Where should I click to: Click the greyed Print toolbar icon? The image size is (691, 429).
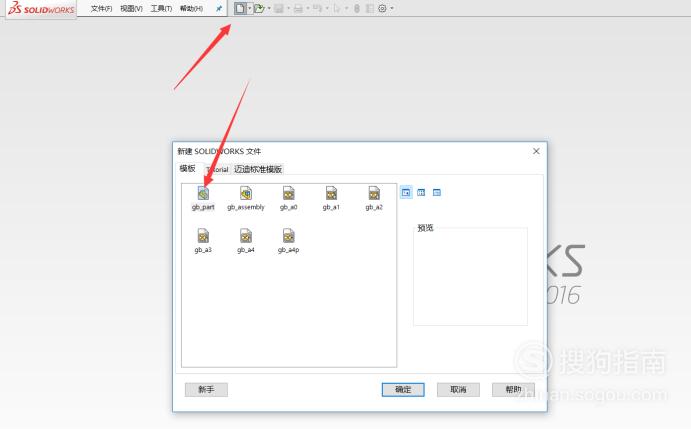[x=298, y=8]
